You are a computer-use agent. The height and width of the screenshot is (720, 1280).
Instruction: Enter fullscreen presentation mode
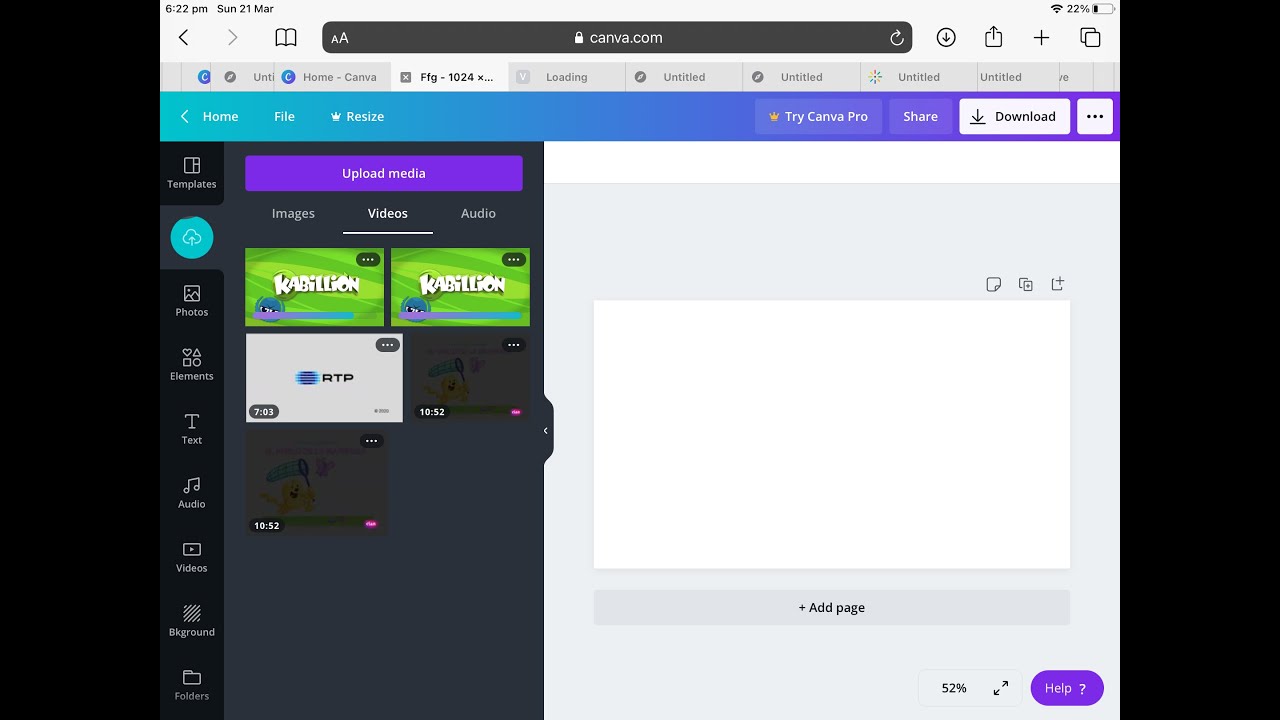pos(1000,688)
